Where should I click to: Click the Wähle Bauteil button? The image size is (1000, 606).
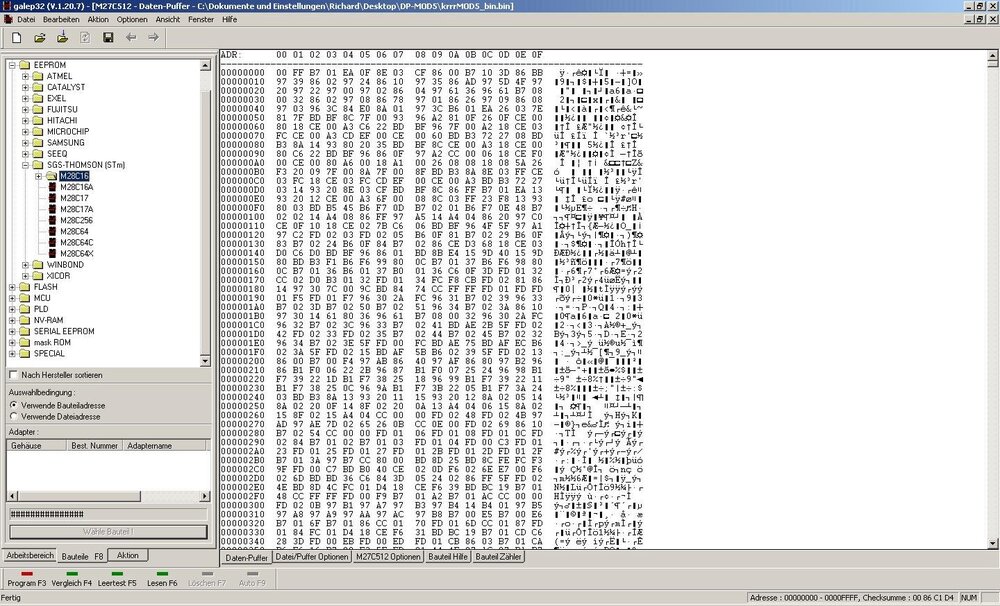pyautogui.click(x=108, y=531)
